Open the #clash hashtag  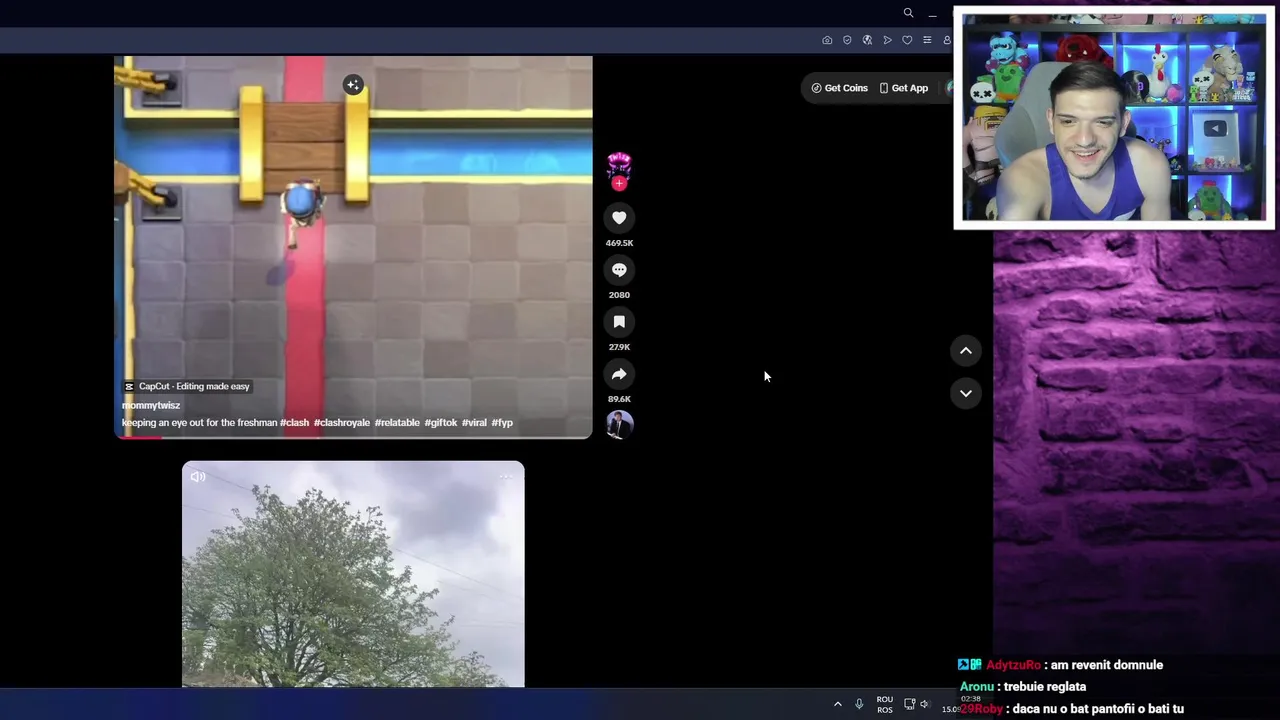(295, 423)
